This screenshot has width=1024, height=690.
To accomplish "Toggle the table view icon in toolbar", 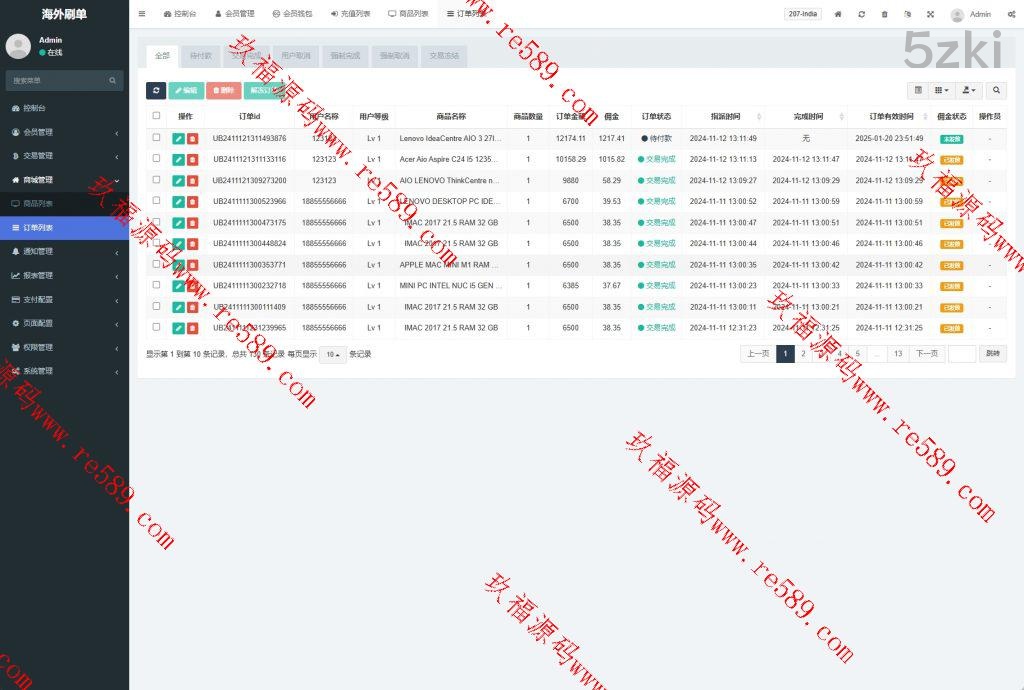I will tap(918, 91).
